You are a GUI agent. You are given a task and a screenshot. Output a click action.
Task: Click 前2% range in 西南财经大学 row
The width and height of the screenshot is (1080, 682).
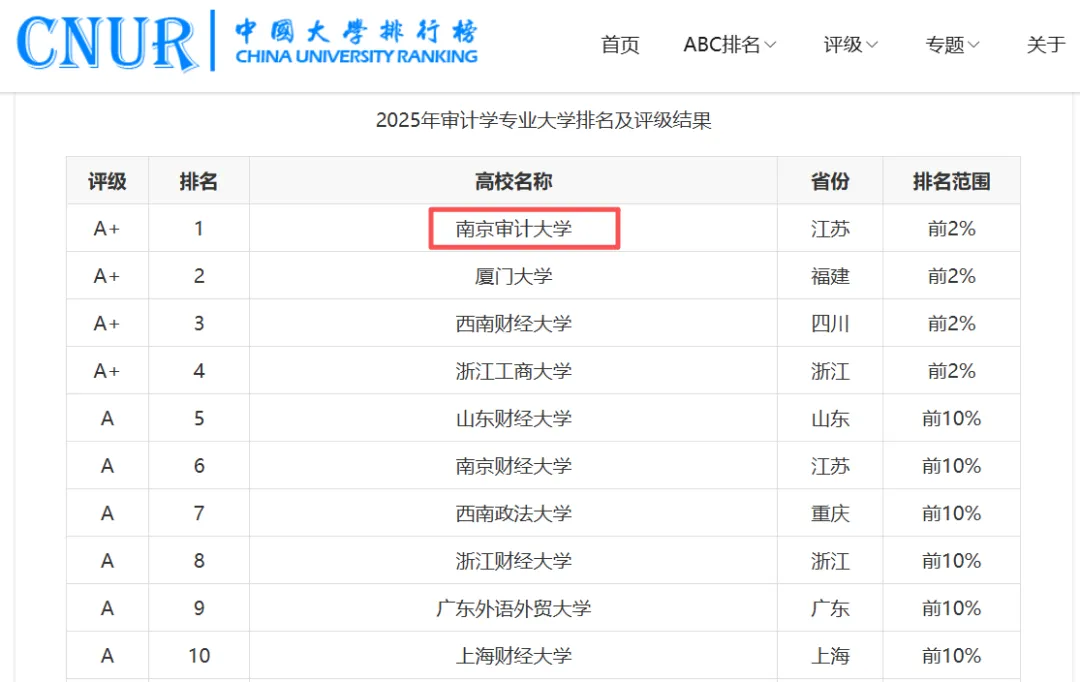[951, 324]
